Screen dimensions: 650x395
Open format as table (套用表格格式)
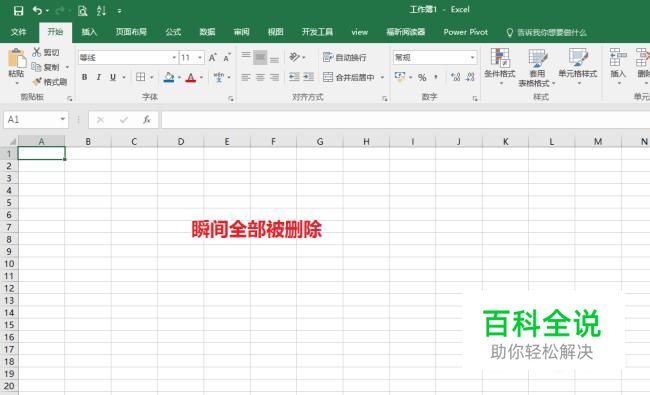[x=536, y=67]
